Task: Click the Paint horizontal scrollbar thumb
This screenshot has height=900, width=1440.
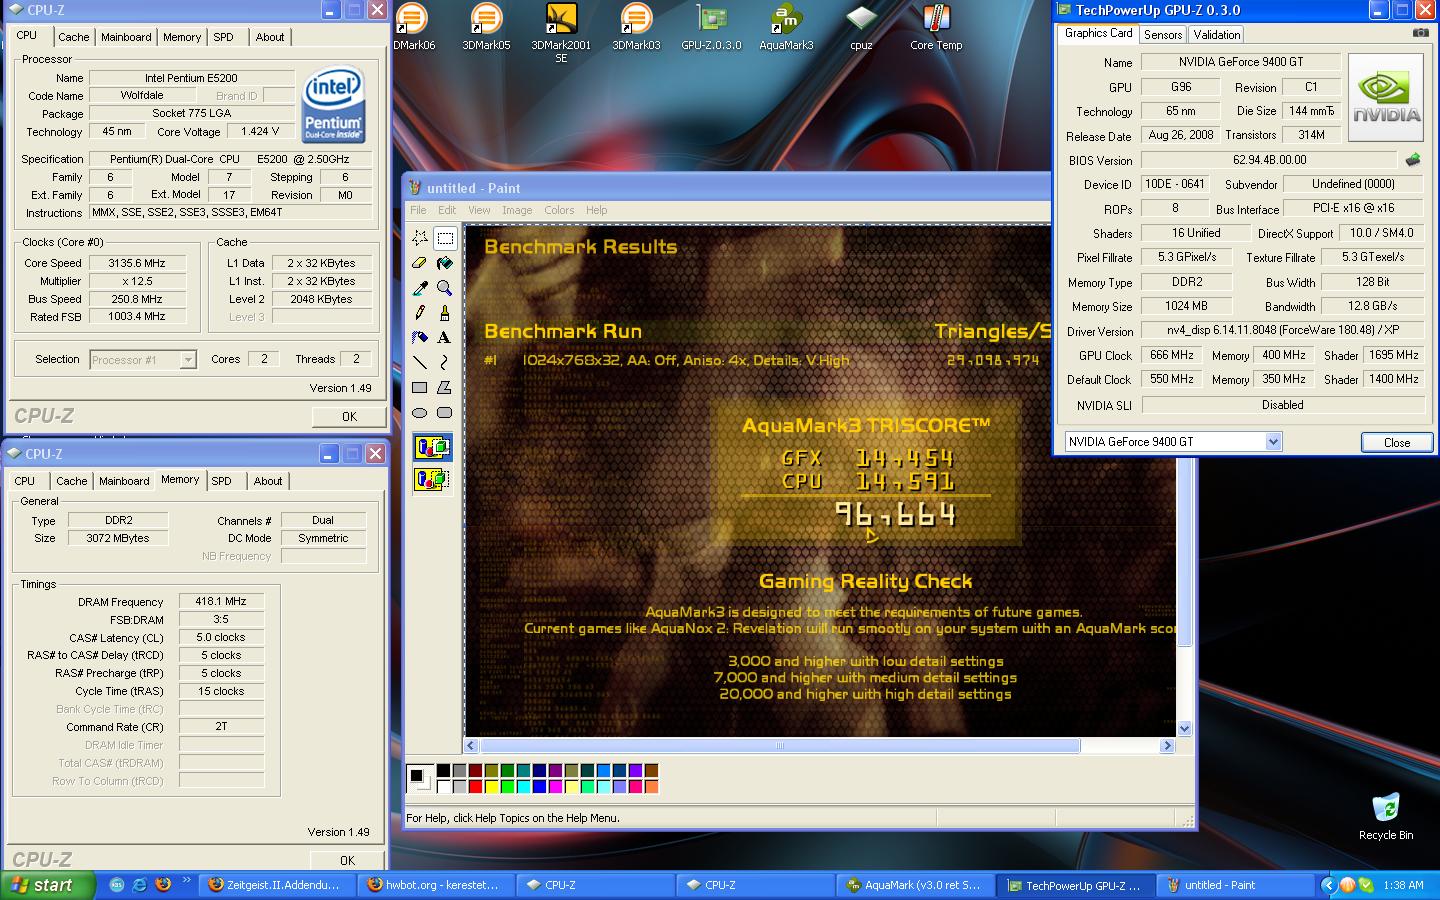Action: pos(780,745)
